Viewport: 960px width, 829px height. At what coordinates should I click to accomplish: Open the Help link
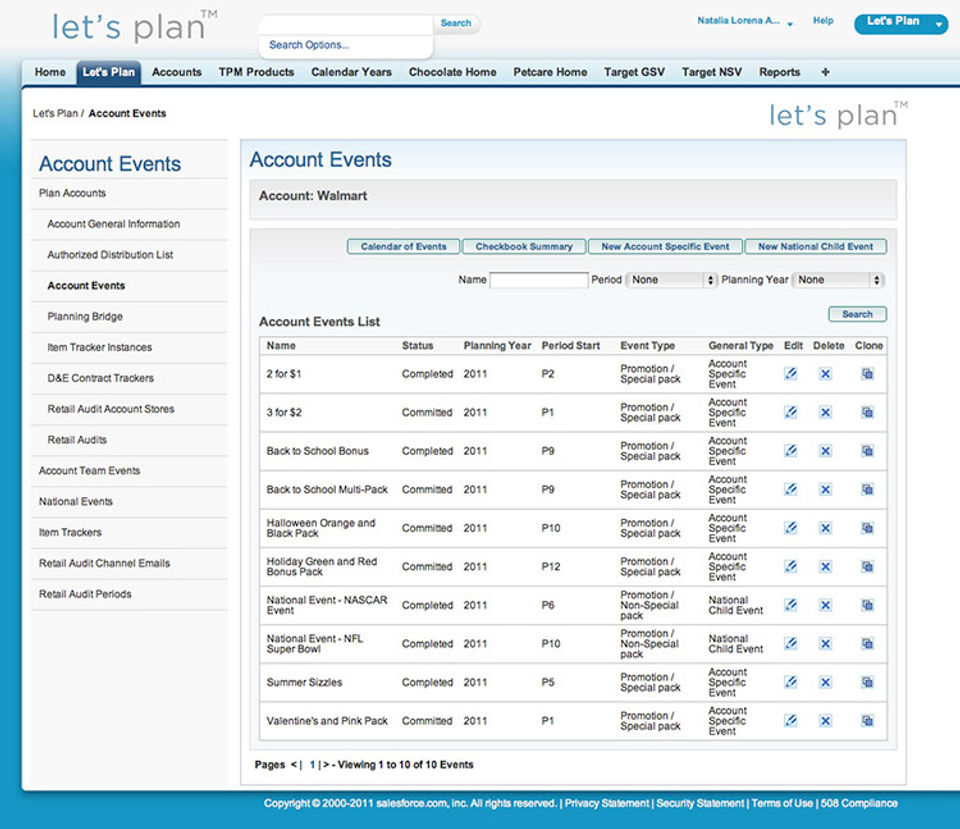click(823, 21)
